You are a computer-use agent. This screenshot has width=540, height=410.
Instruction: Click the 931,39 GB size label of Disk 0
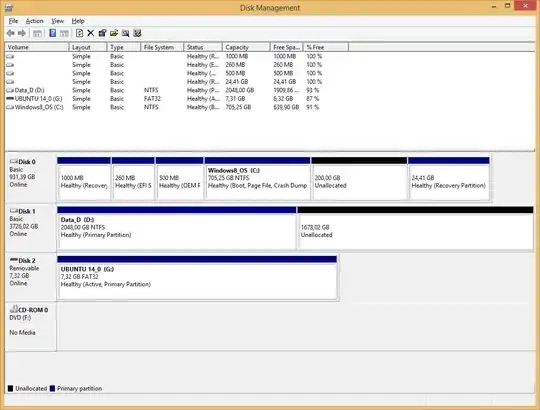coord(22,177)
